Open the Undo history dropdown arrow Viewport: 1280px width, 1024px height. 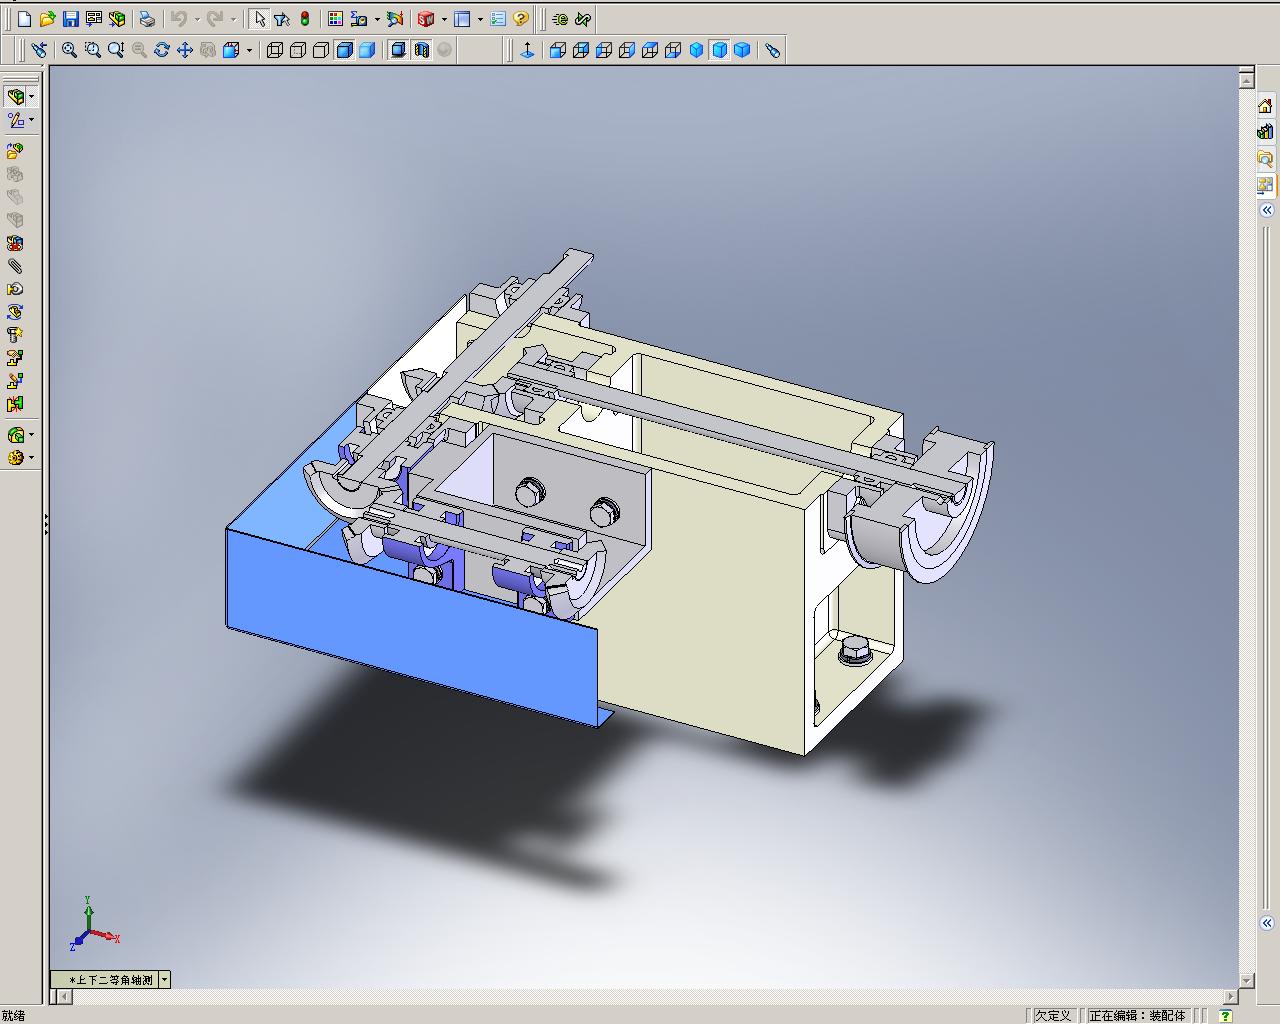pyautogui.click(x=197, y=19)
